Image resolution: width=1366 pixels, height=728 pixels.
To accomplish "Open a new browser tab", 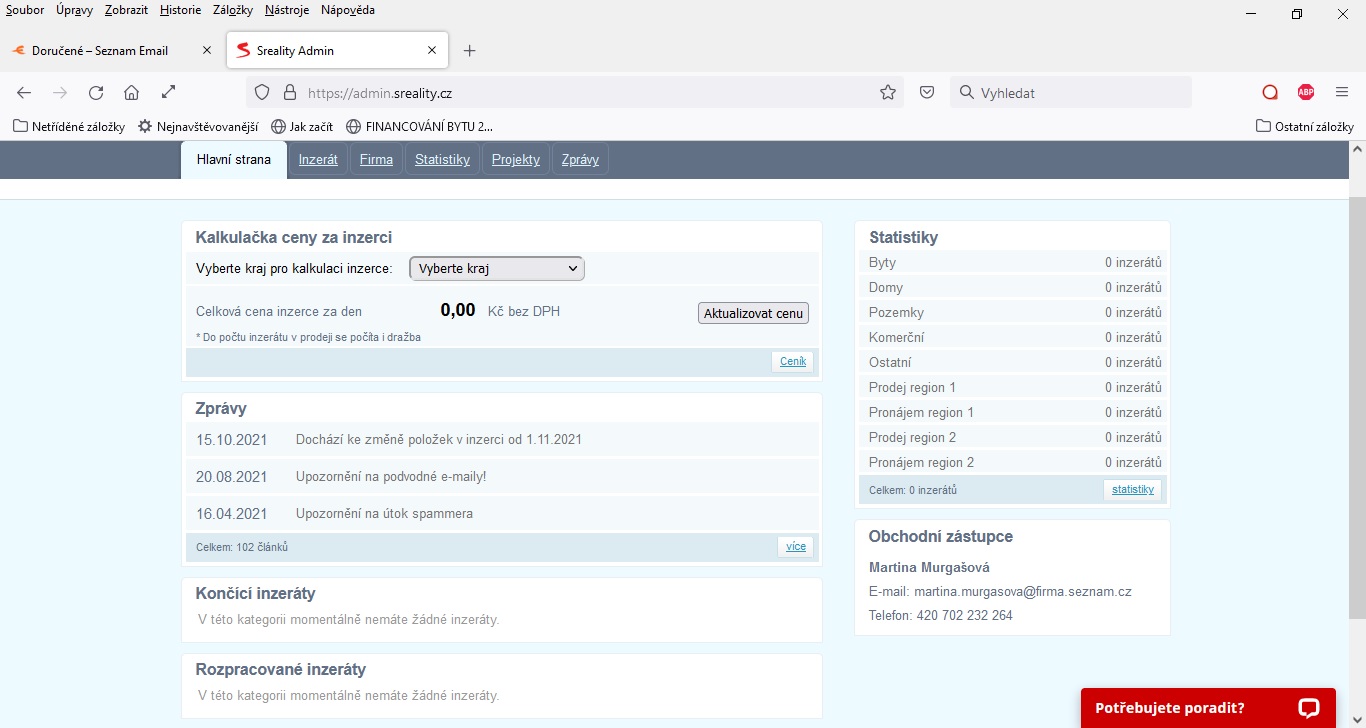I will tap(470, 51).
